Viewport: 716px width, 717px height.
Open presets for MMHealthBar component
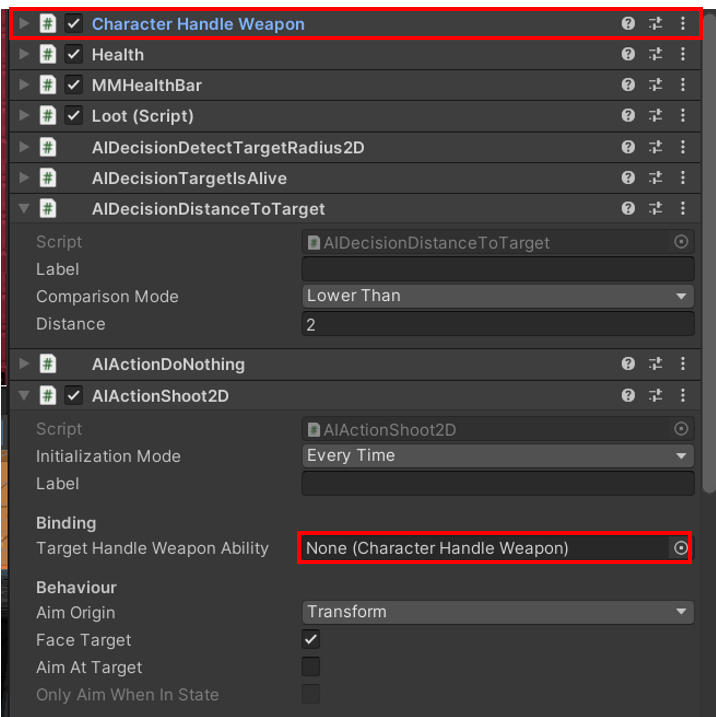(x=656, y=85)
